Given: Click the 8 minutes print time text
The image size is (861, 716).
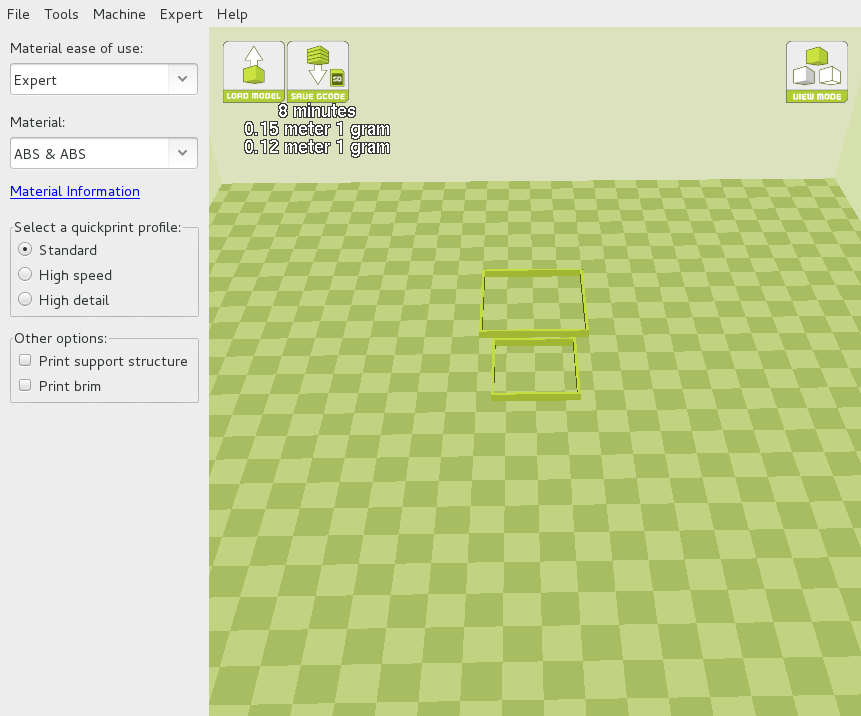Looking at the screenshot, I should (317, 111).
